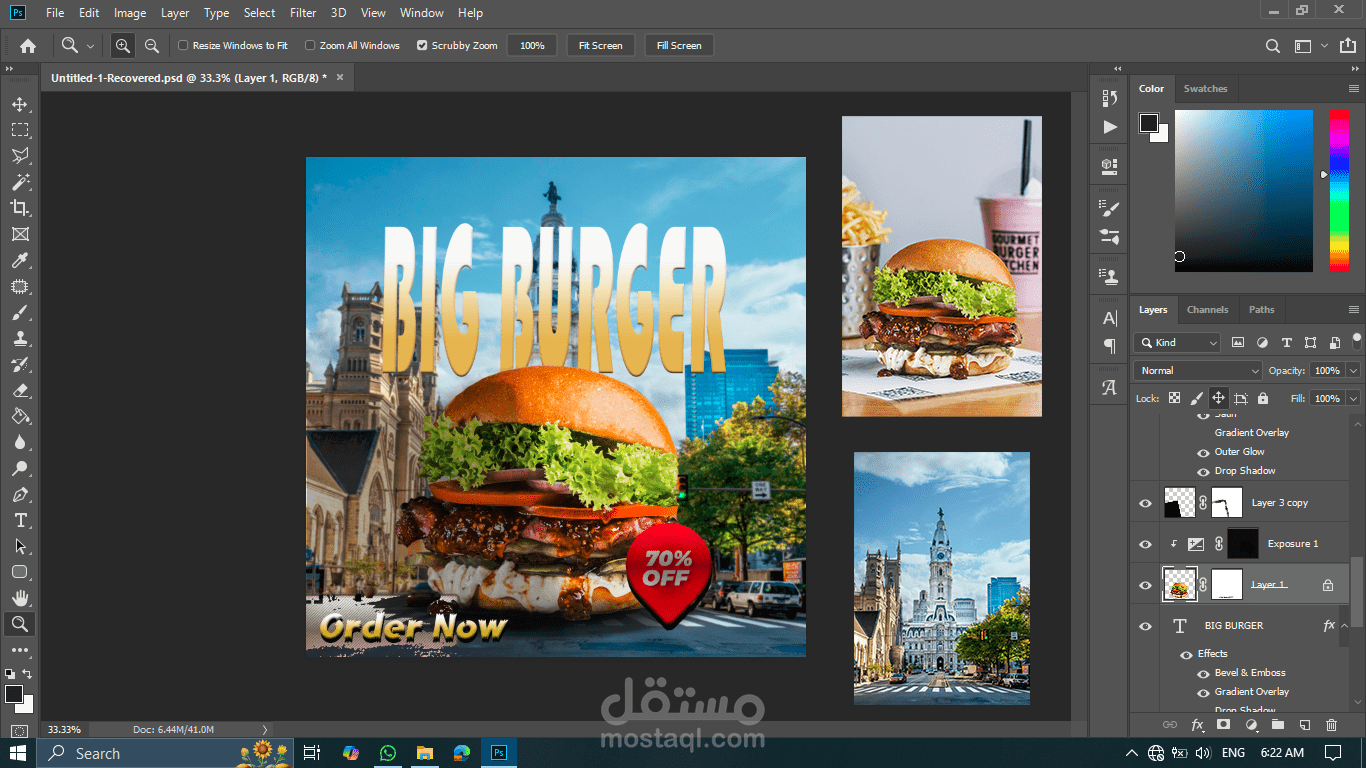Select the Brush tool in toolbar
This screenshot has width=1366, height=768.
[20, 313]
